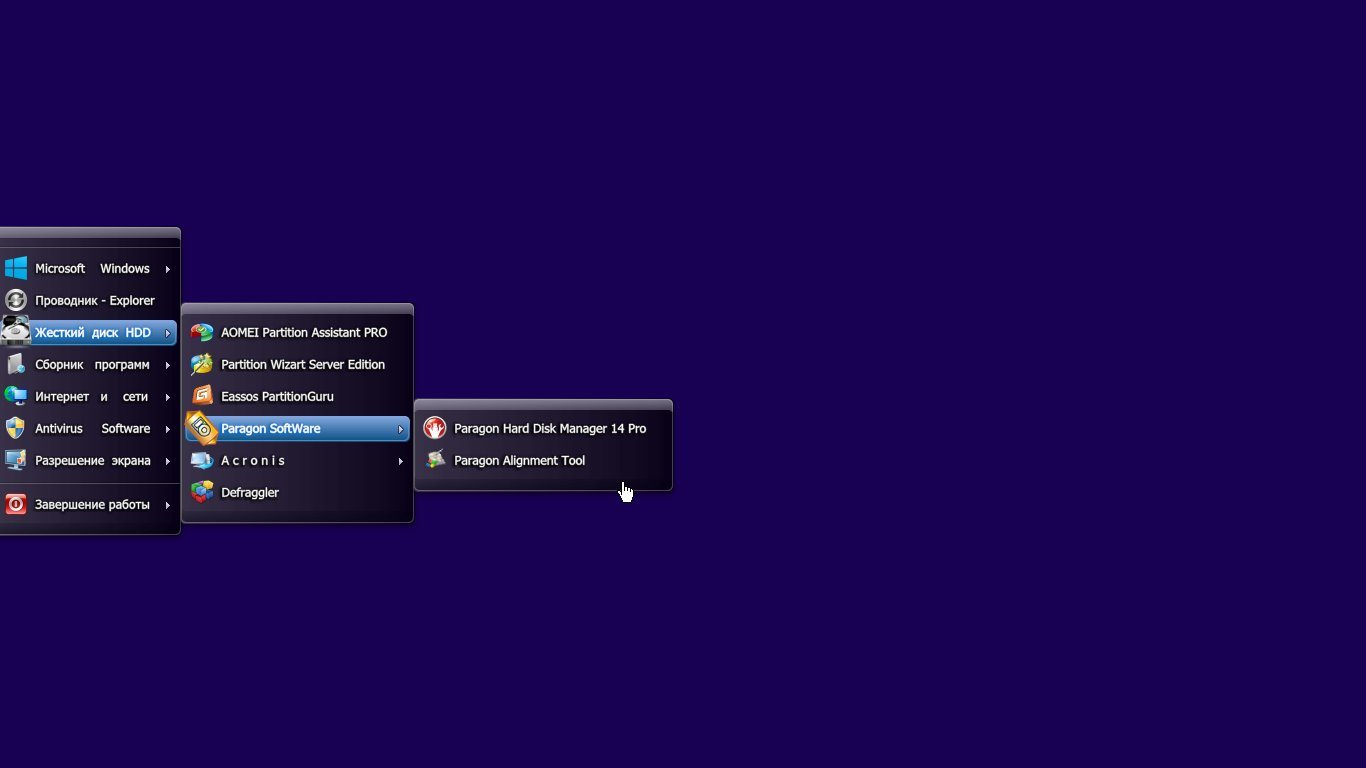1366x768 pixels.
Task: Expand the Жесткий диск HDD submenu arrow
Action: [168, 333]
